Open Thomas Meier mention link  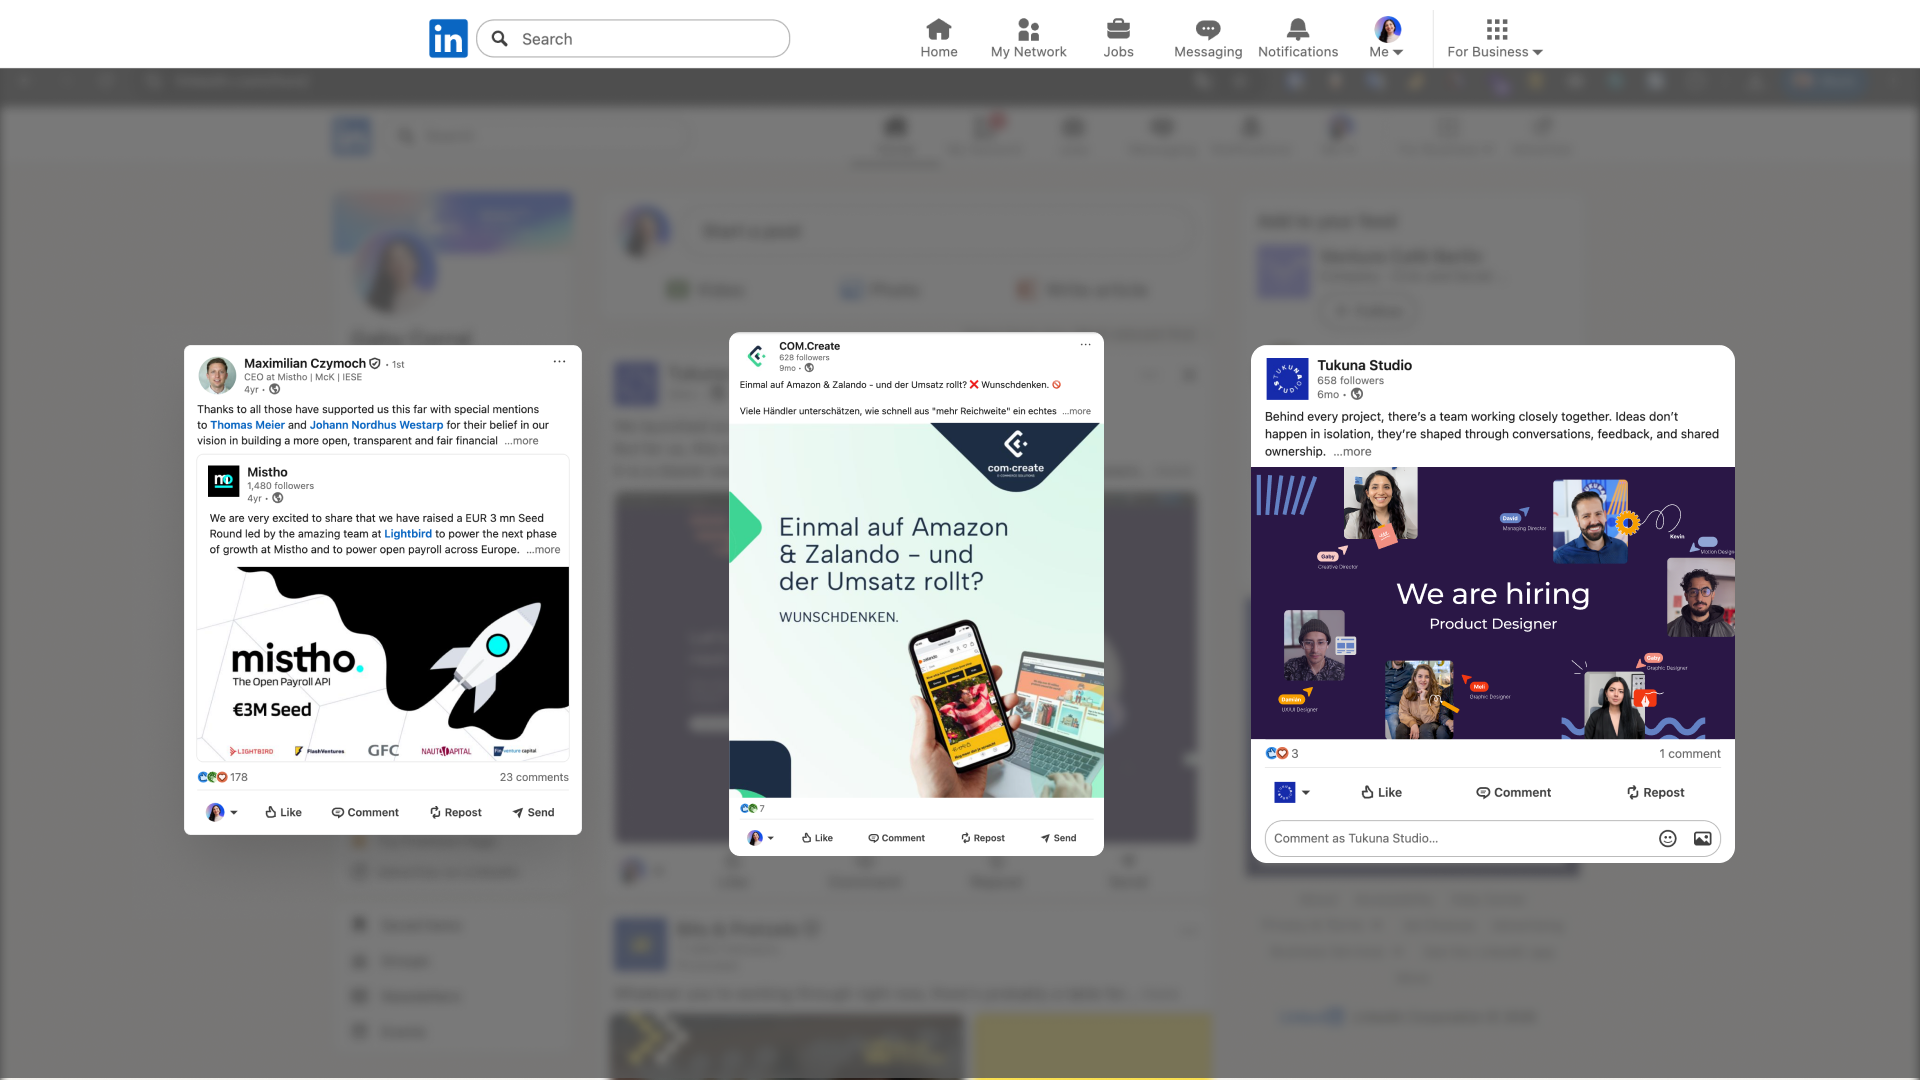[x=247, y=425]
